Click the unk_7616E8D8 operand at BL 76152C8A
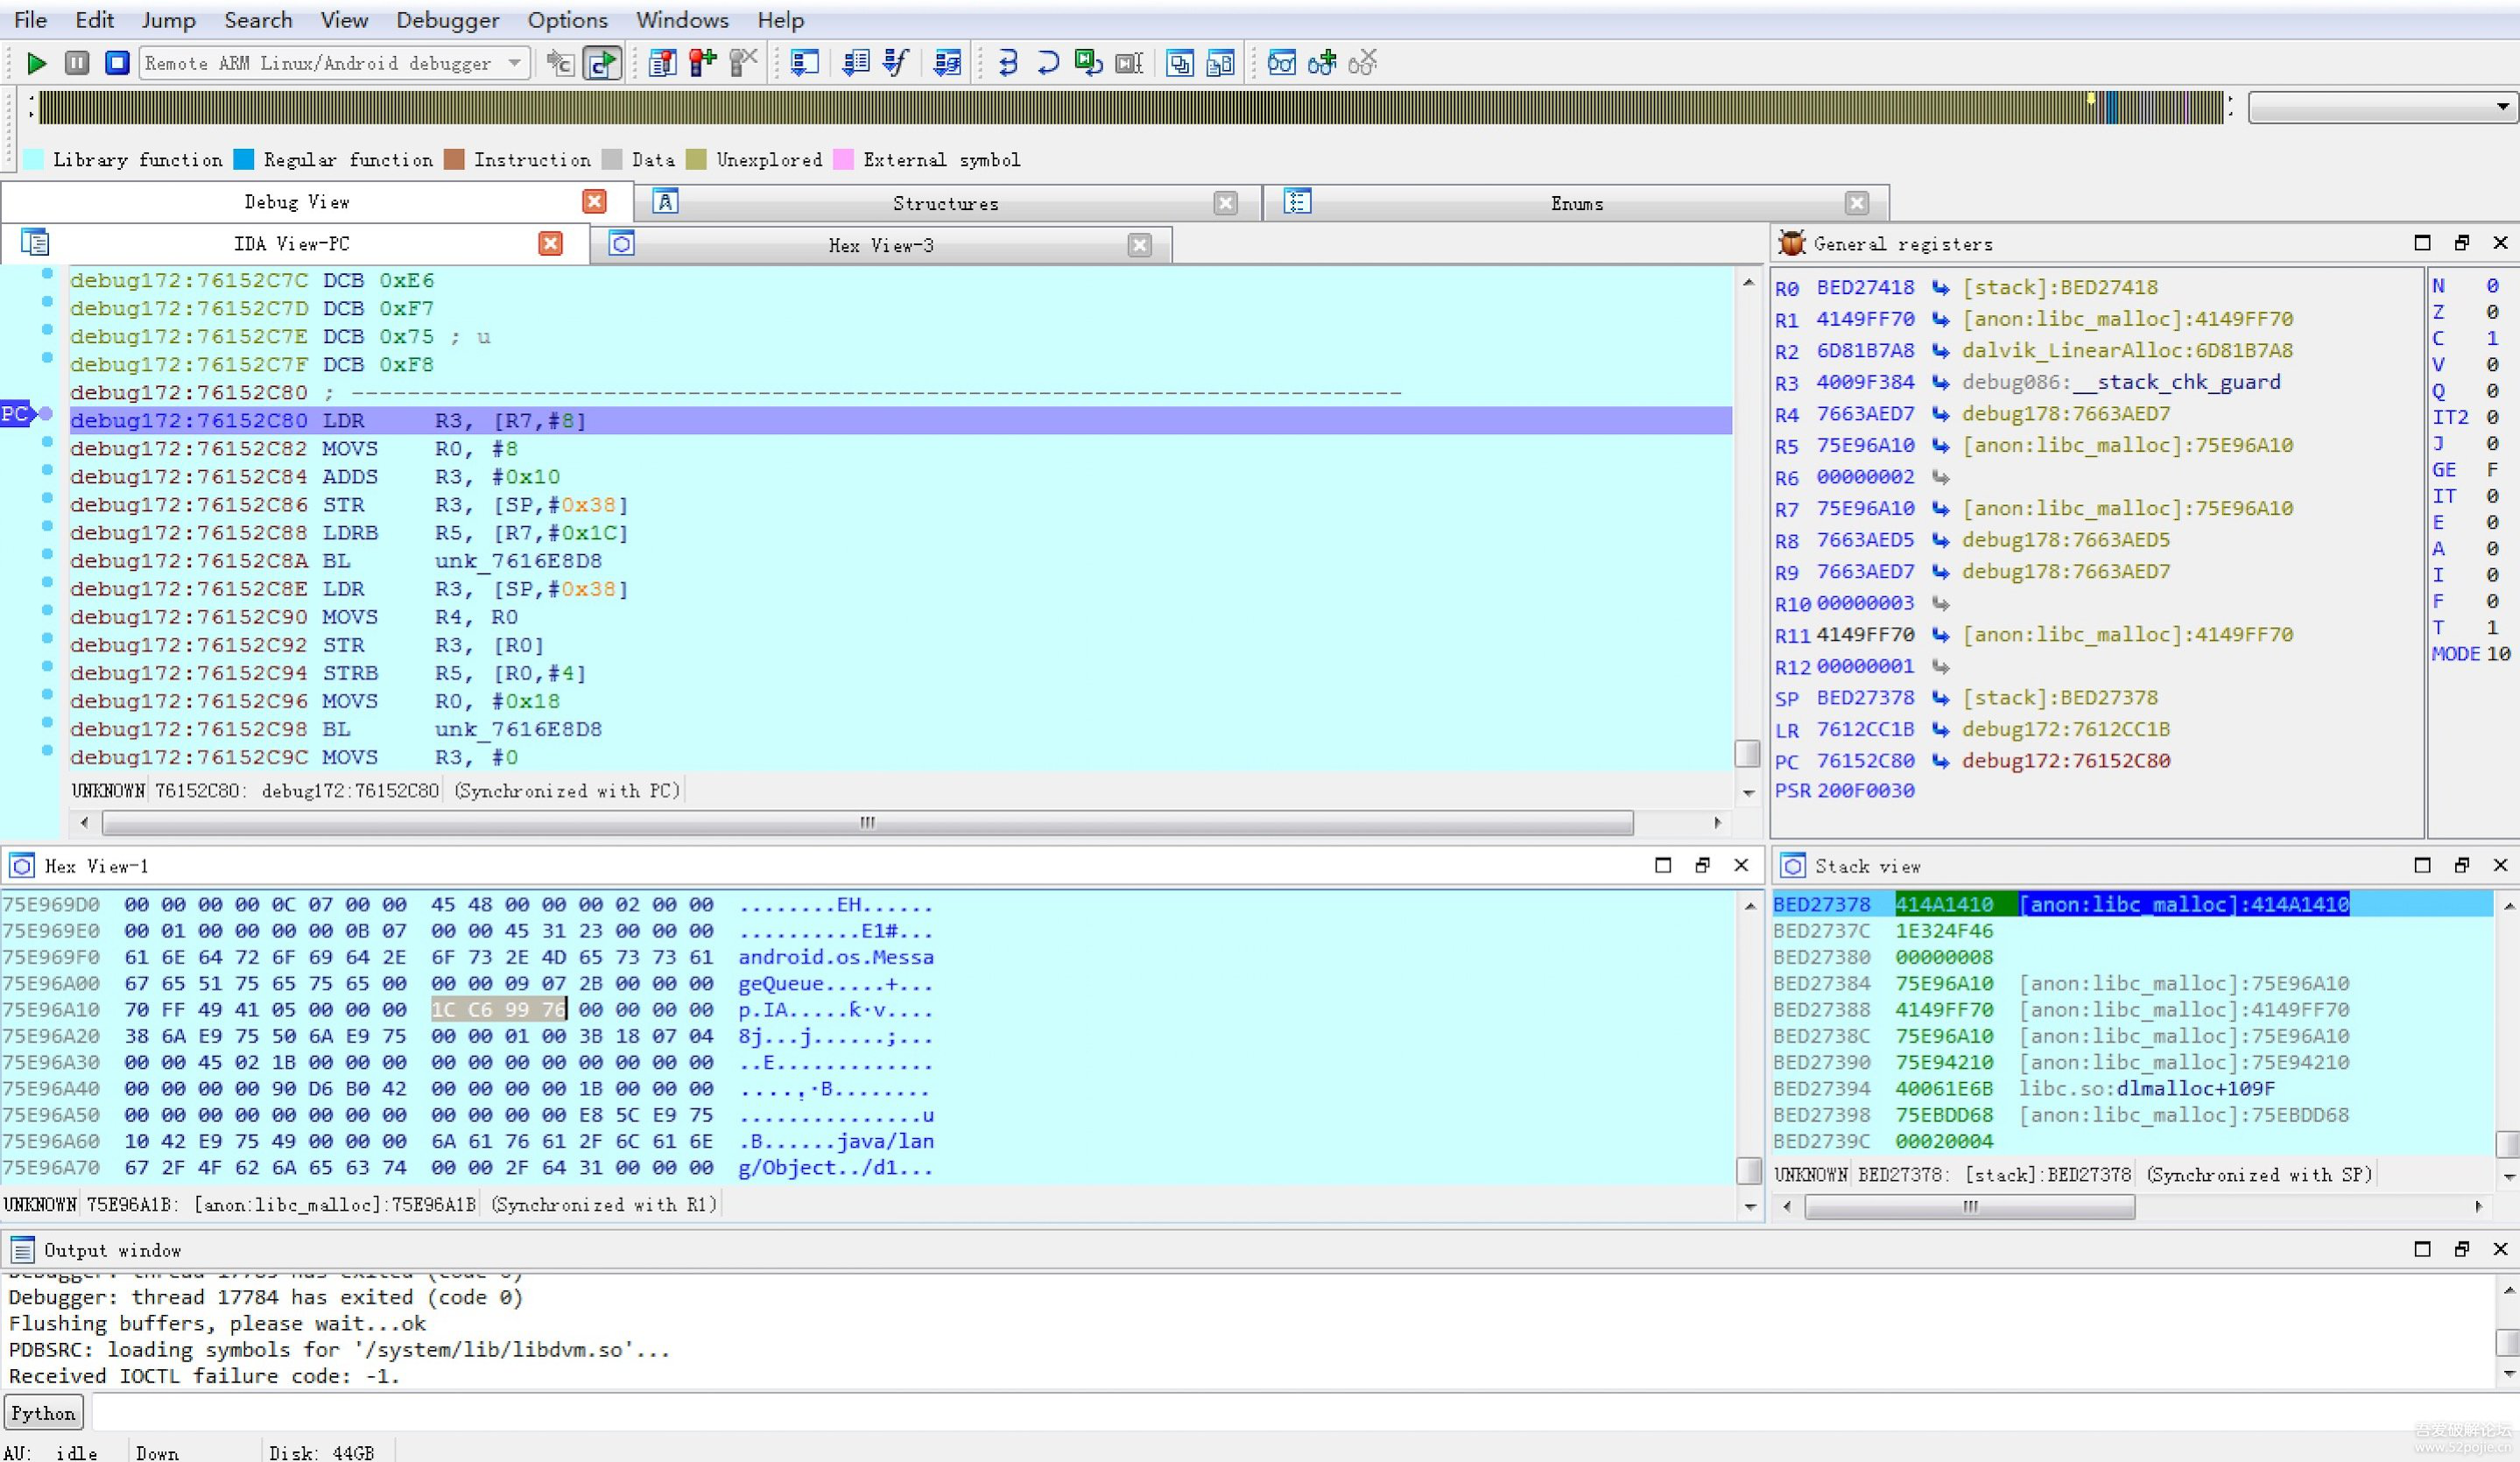Viewport: 2520px width, 1462px height. pos(518,561)
